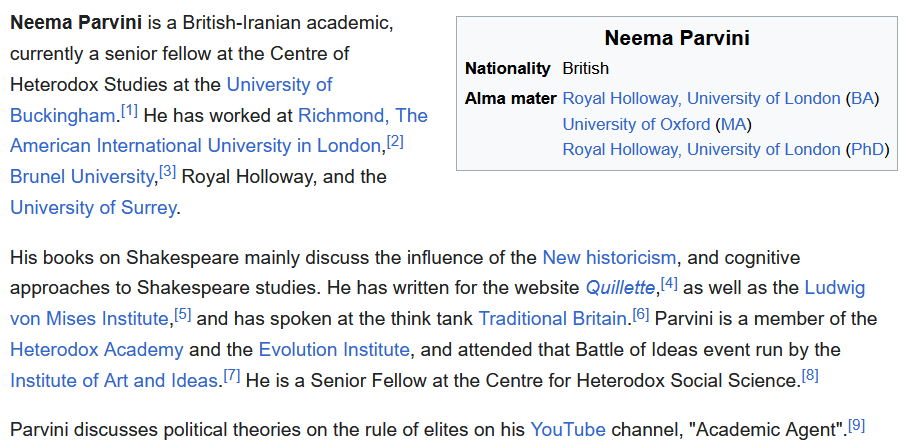
Task: Click footnote reference number 2
Action: pos(395,141)
